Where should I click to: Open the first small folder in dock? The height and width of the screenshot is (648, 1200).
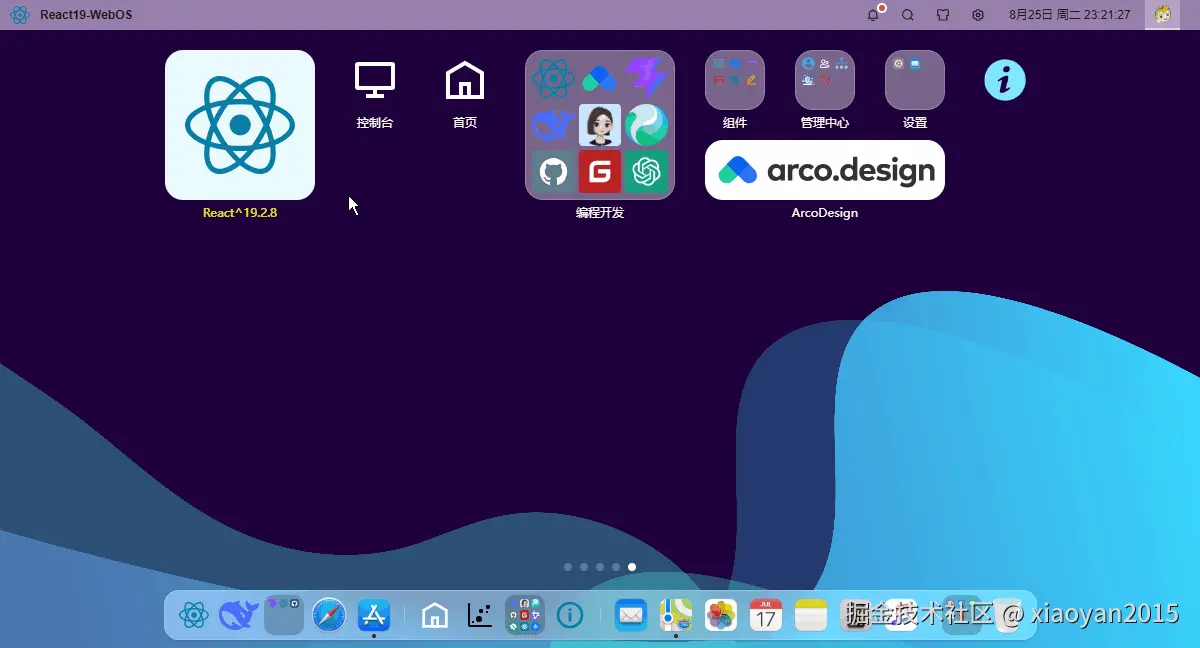click(284, 615)
